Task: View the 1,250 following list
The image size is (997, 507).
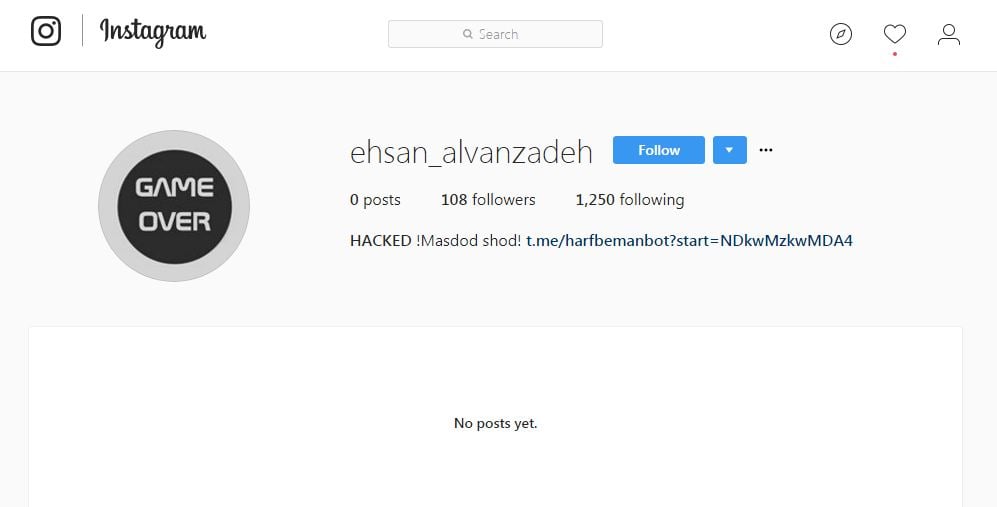Action: 629,200
